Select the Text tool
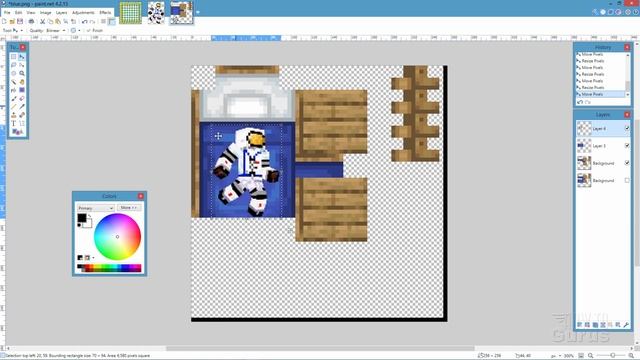640x360 pixels. 13,123
